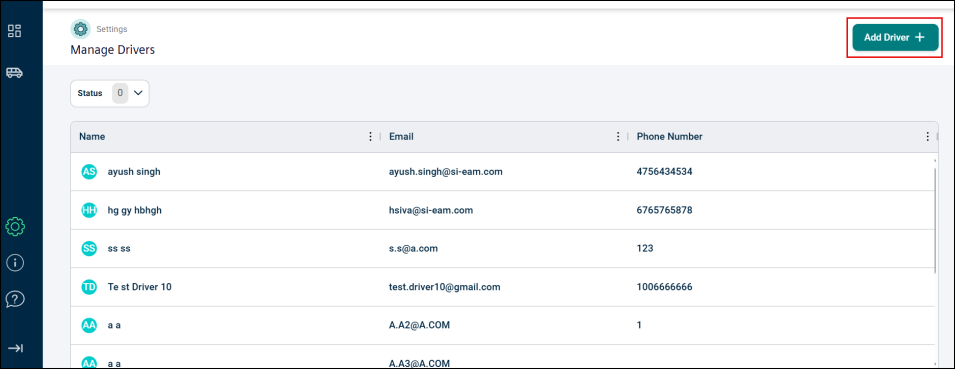Click phone number 123
This screenshot has height=369, width=955.
pyautogui.click(x=645, y=248)
